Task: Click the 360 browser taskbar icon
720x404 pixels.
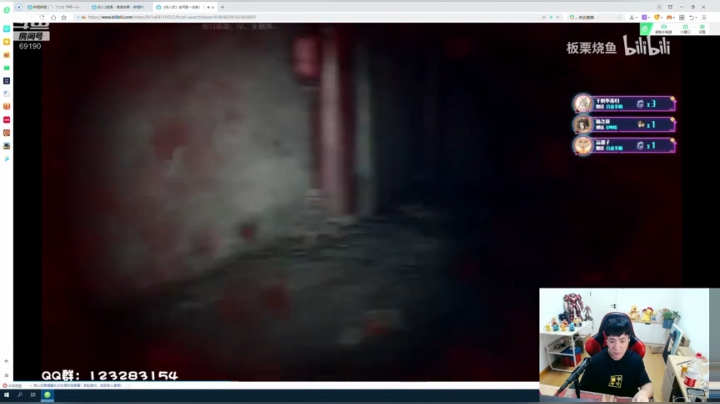Action: (x=47, y=395)
